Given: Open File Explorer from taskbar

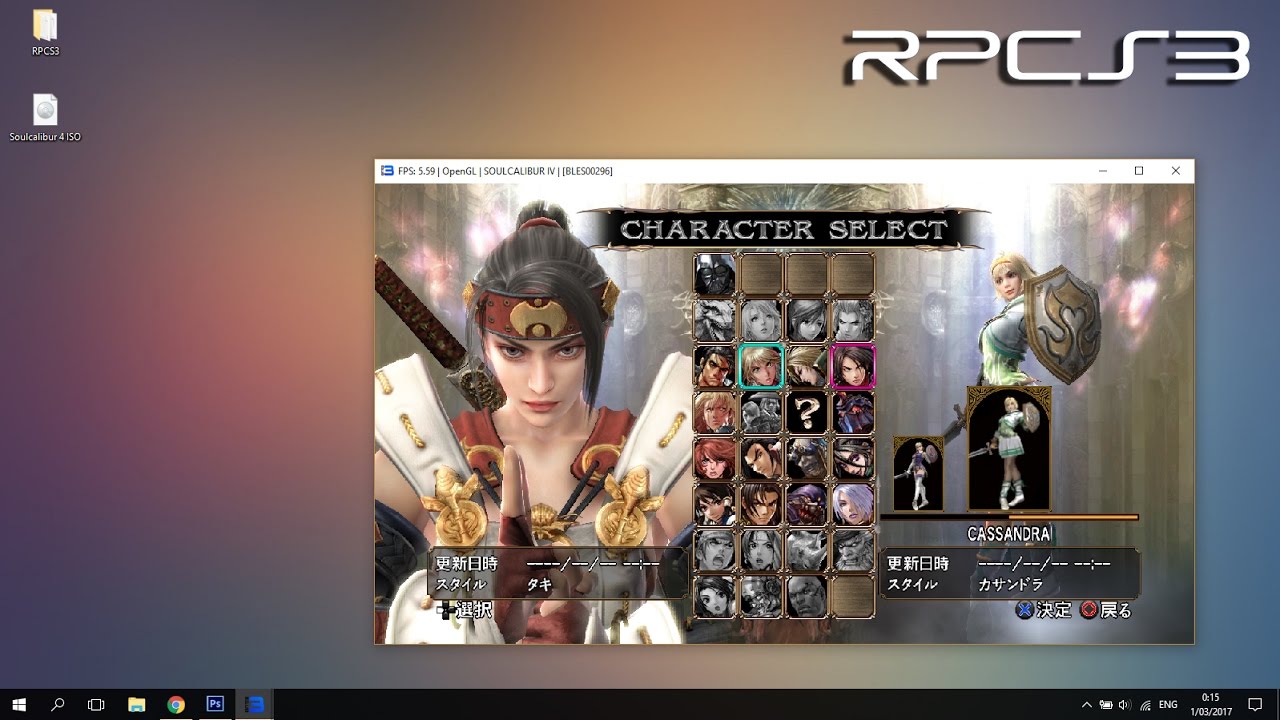Looking at the screenshot, I should point(136,704).
